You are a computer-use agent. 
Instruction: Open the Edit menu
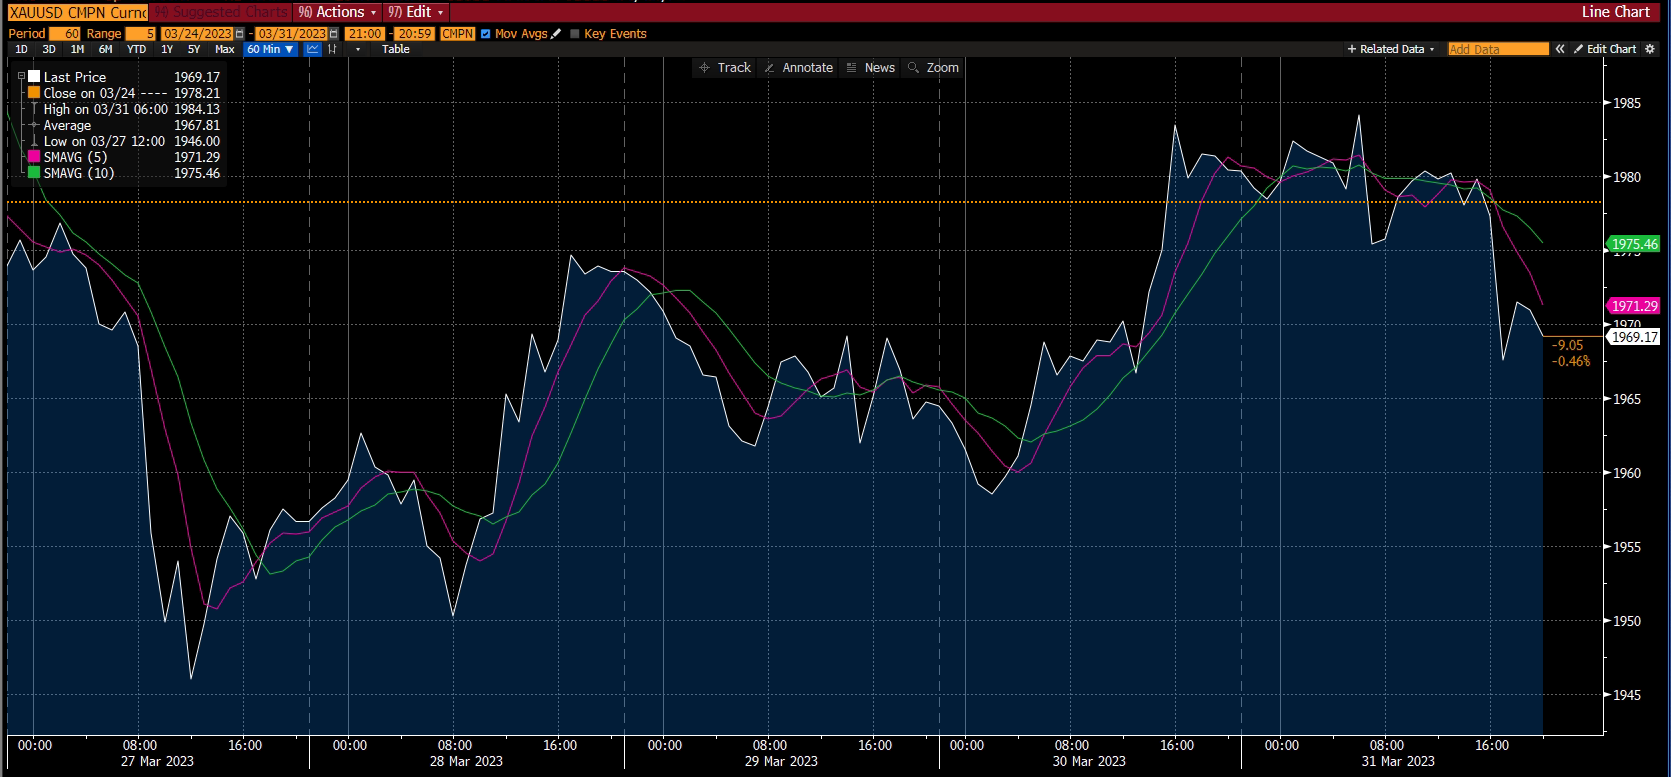point(415,12)
